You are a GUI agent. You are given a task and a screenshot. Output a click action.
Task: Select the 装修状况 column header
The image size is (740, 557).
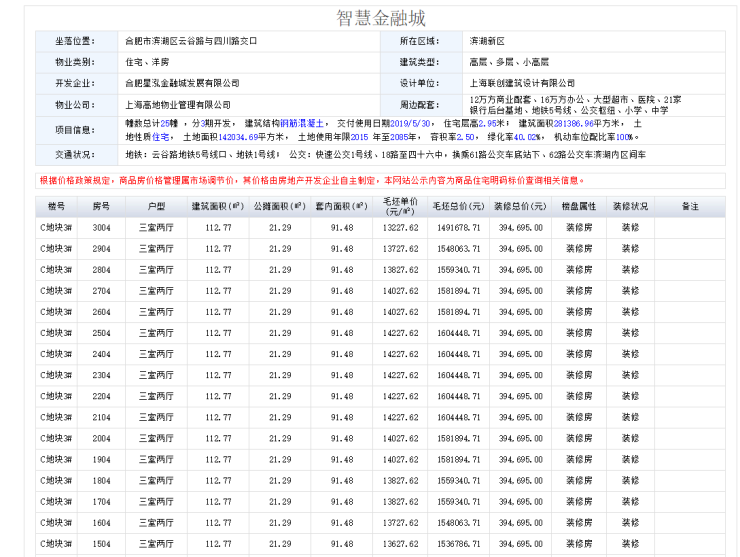click(x=631, y=206)
